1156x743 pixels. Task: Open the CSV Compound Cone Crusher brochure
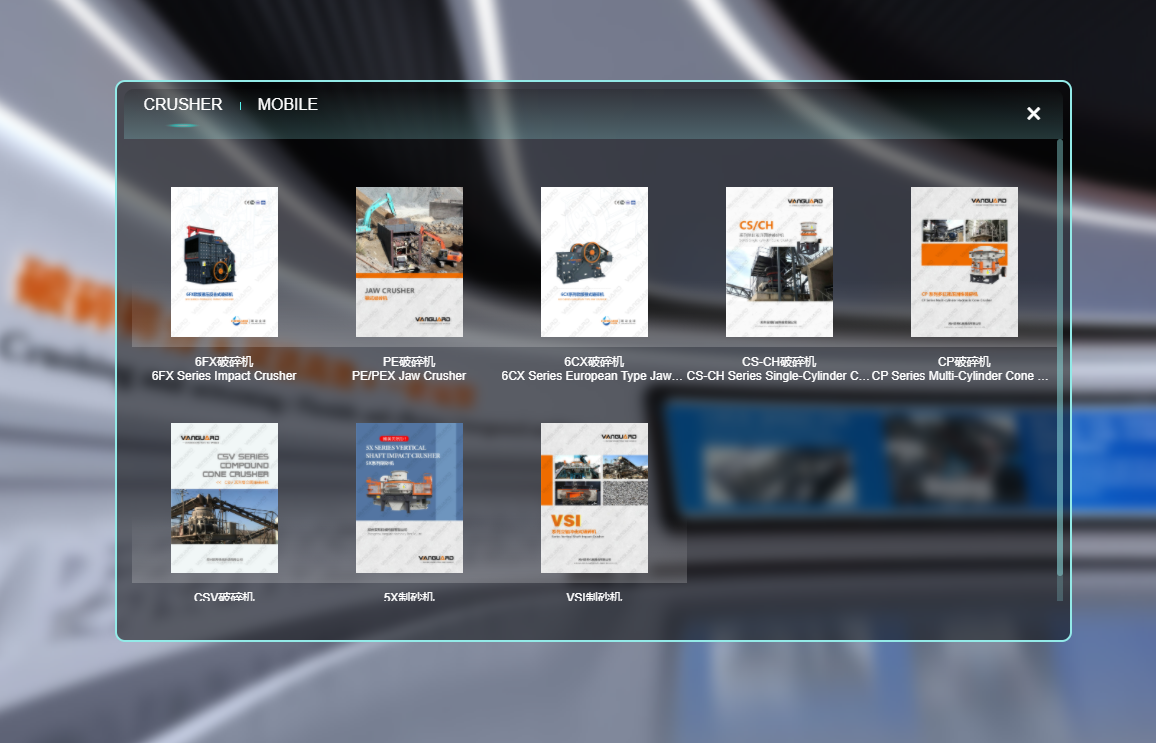tap(224, 498)
